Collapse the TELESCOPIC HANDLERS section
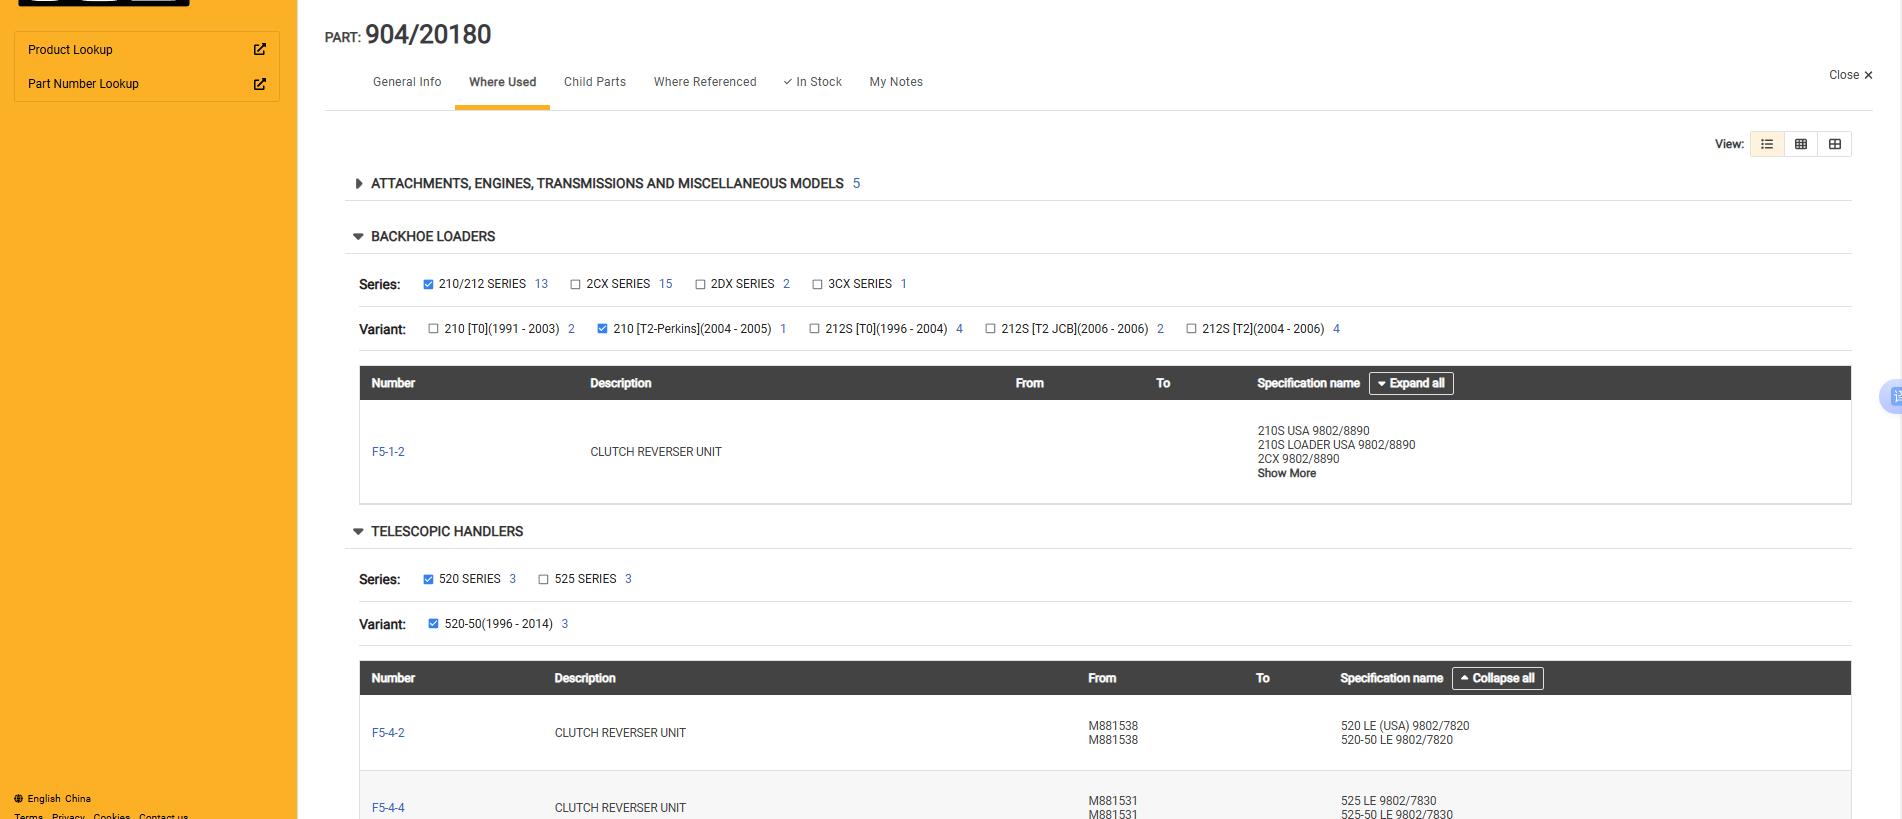1902x819 pixels. pyautogui.click(x=358, y=532)
